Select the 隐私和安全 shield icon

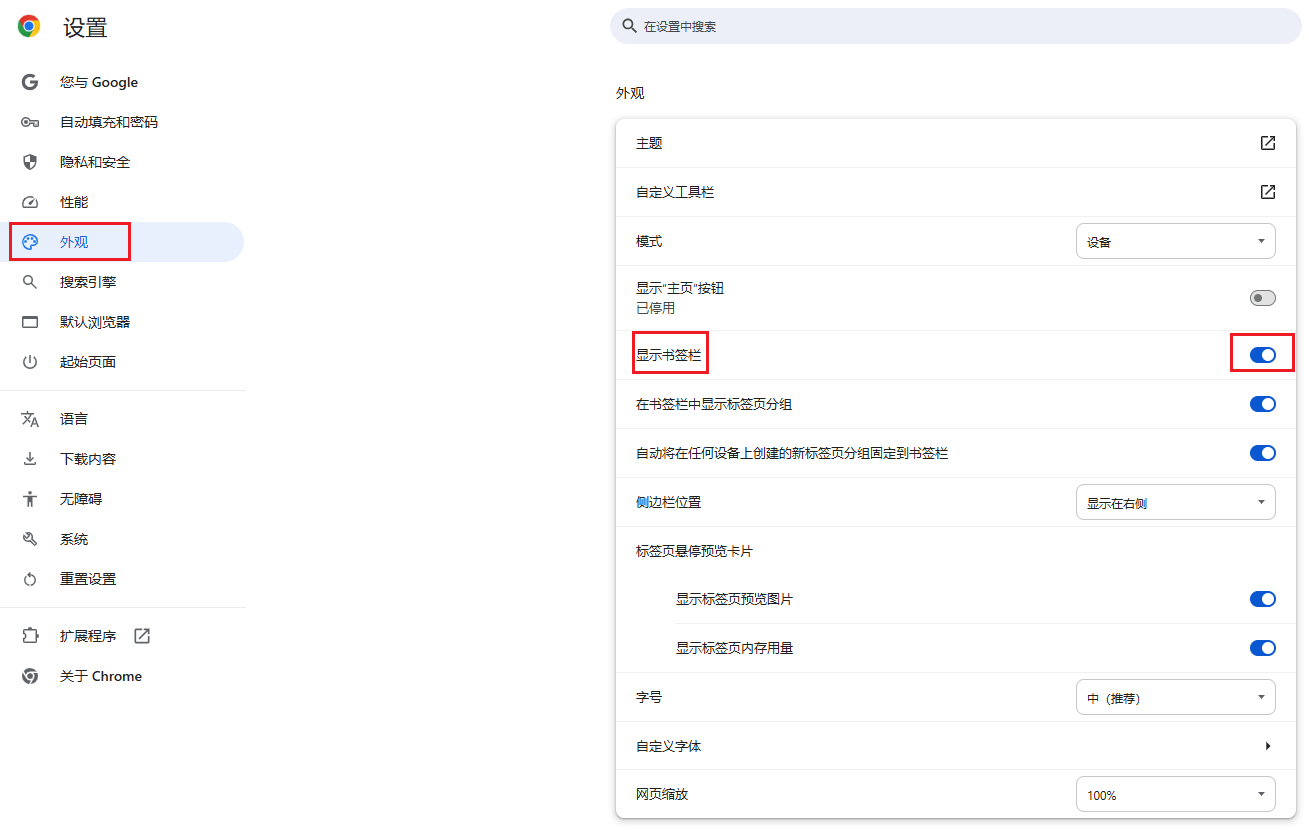click(x=29, y=161)
